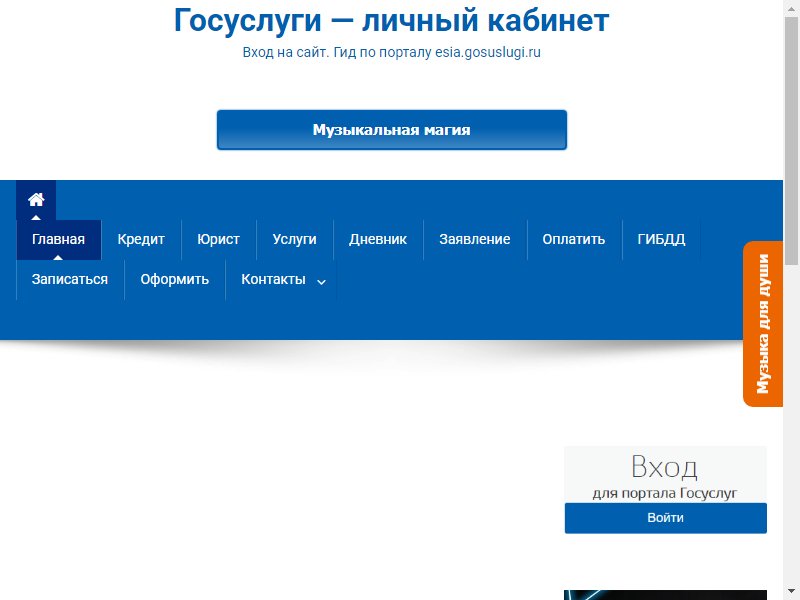Open the ГИБДД menu item

pos(661,239)
